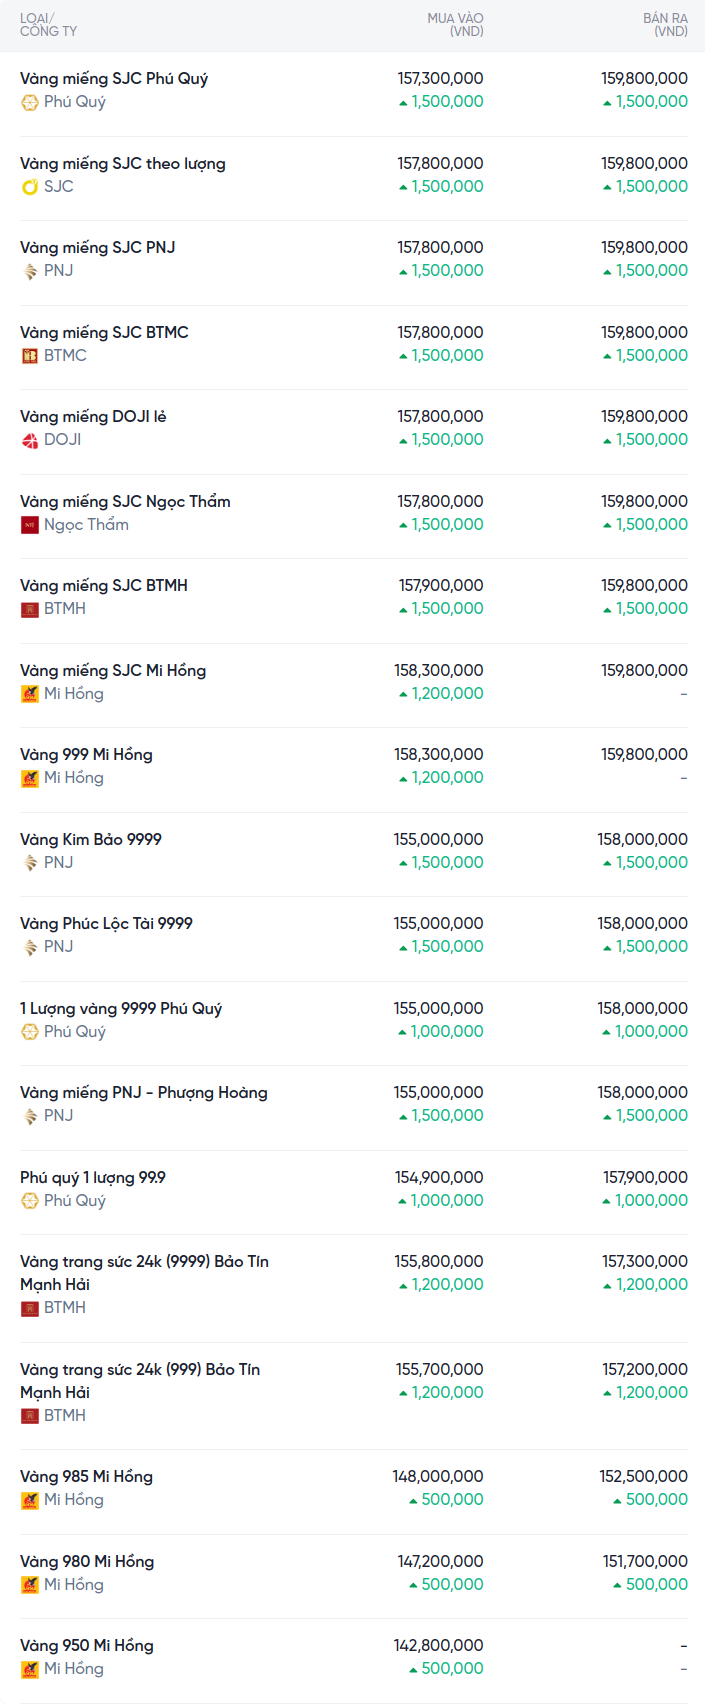Click the BTMC company logo icon
Screen dimensions: 705x1704
tap(30, 356)
